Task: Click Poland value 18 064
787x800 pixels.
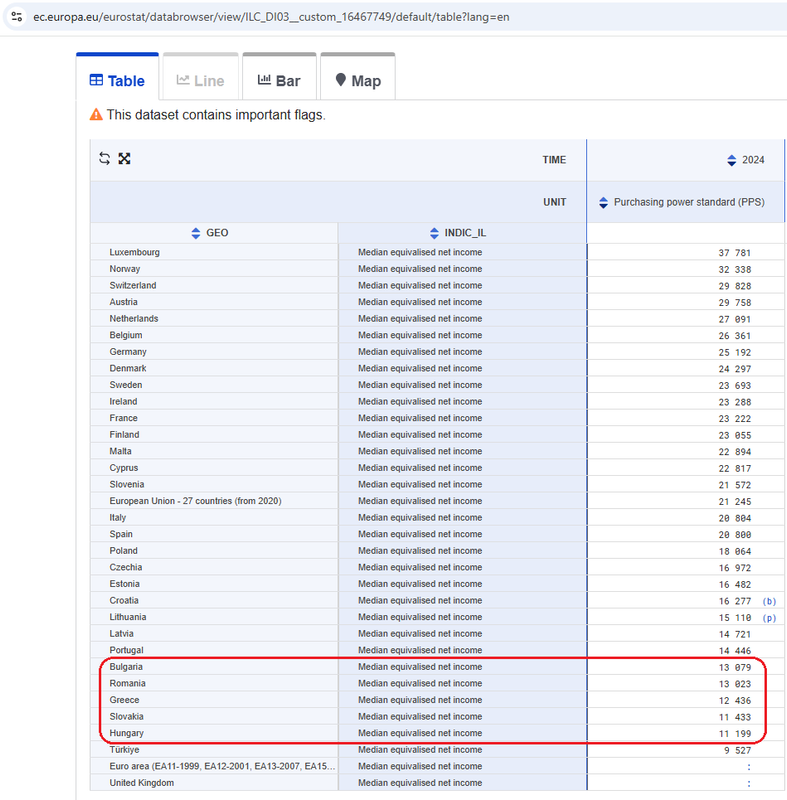Action: click(x=735, y=552)
